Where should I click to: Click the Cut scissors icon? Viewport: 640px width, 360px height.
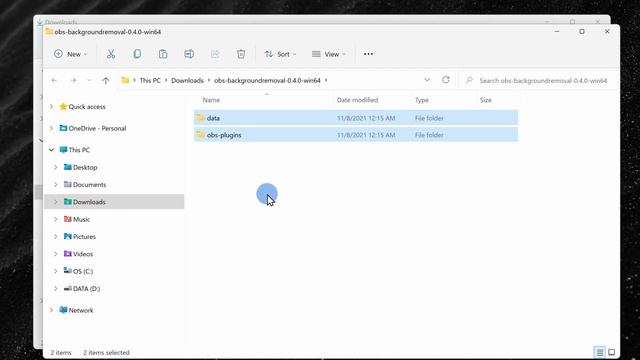[111, 54]
